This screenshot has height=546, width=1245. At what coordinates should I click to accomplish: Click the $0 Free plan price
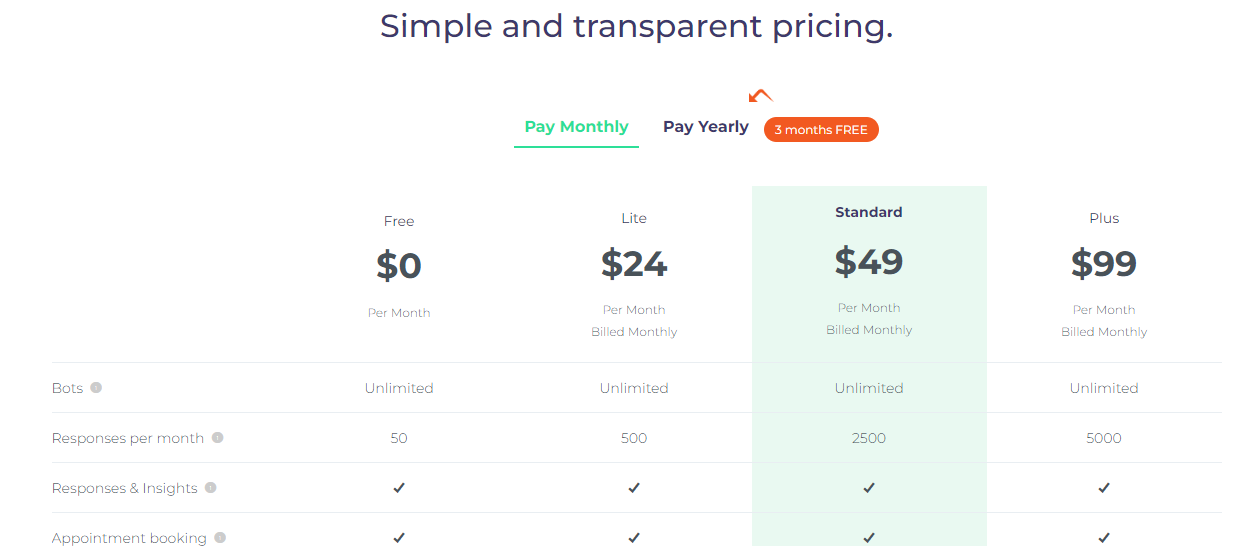tap(399, 266)
